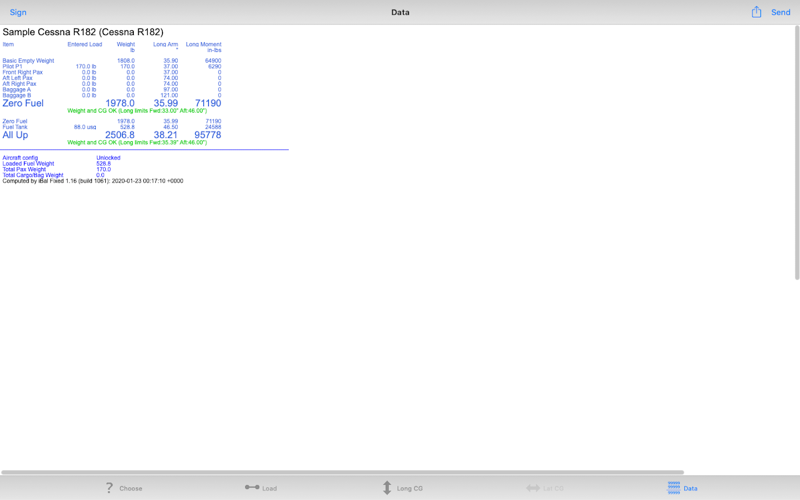The height and width of the screenshot is (500, 800).
Task: Click the All Up weight 2506.8
Action: (120, 135)
